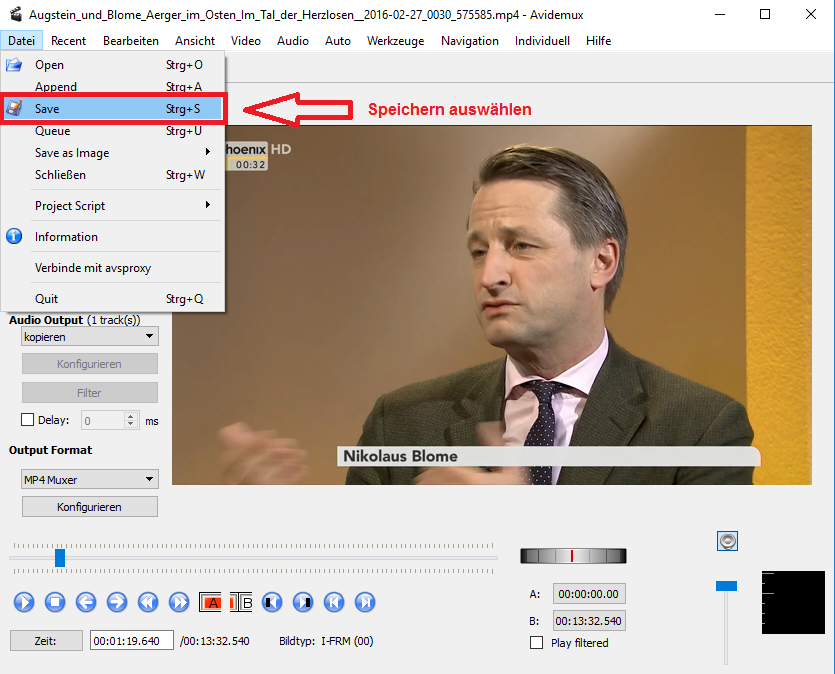Click the Play button in playback controls
The image size is (835, 674).
24,602
